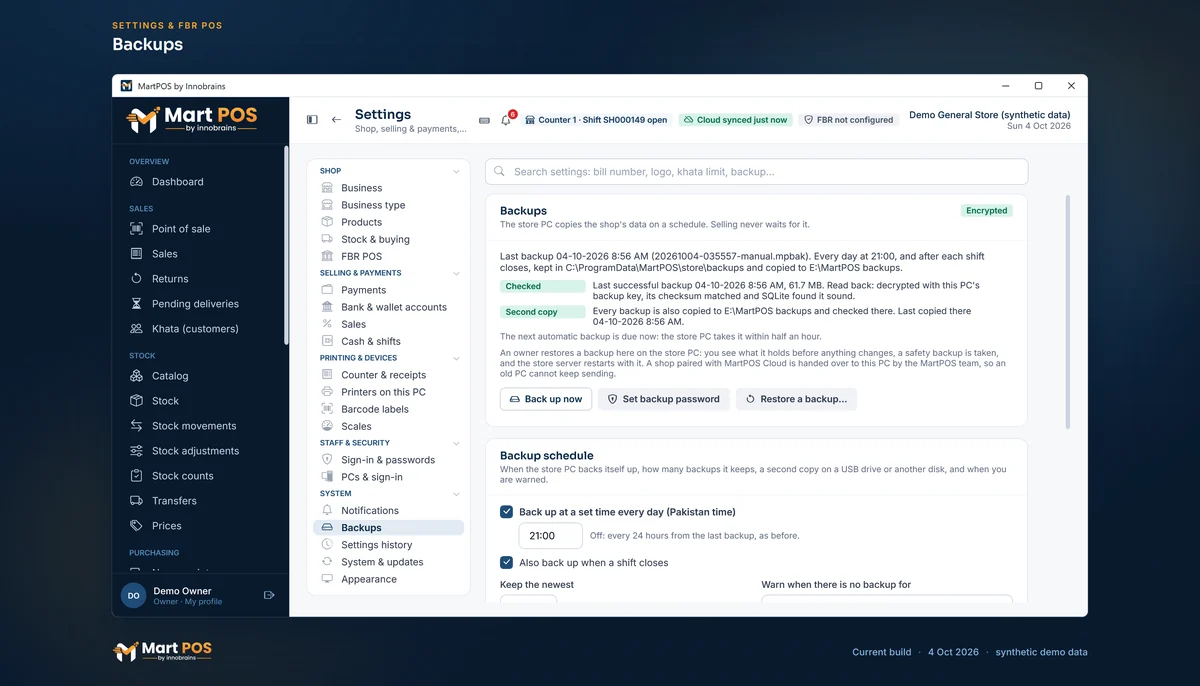Click the FBR not configured status chip
The height and width of the screenshot is (686, 1200).
(x=849, y=120)
